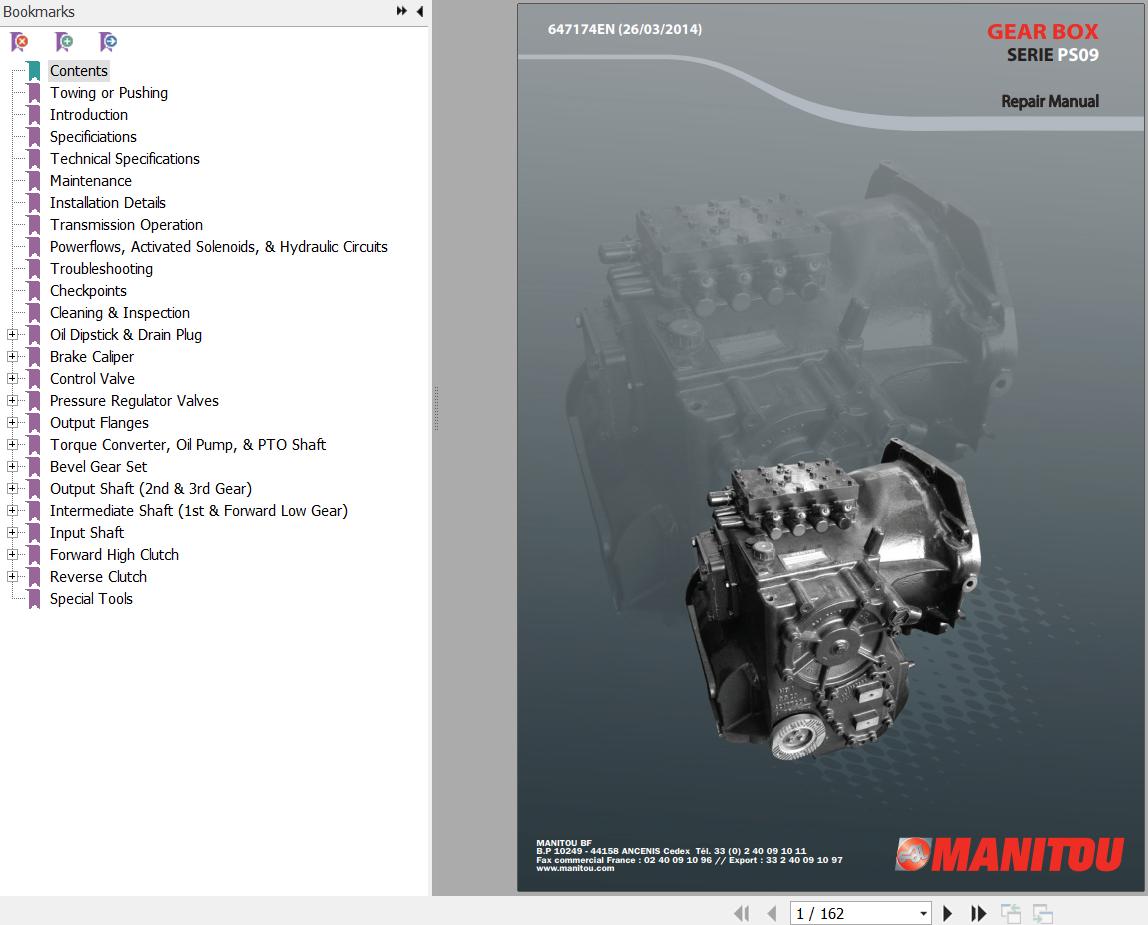Click the previous view navigation icon
Image resolution: width=1148 pixels, height=925 pixels.
click(x=1011, y=913)
